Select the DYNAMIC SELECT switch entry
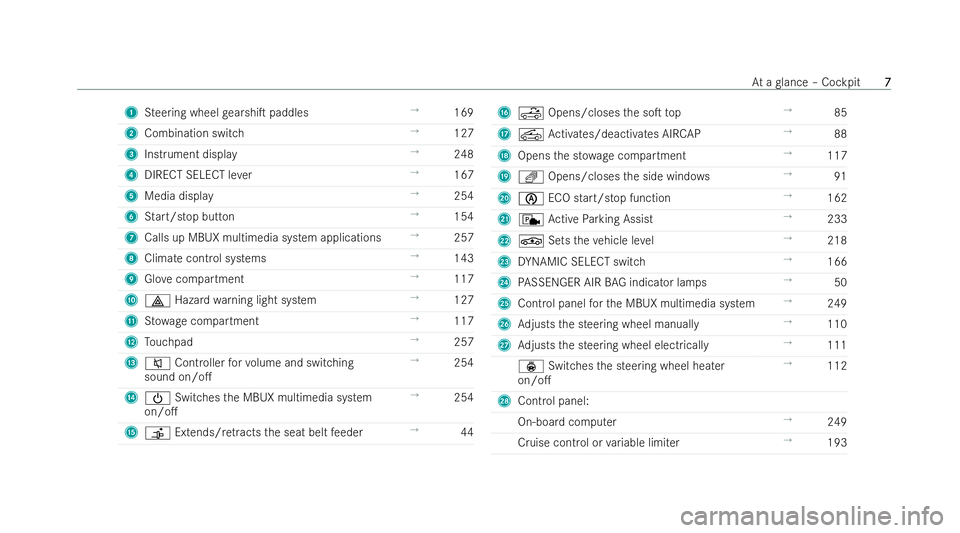960x533 pixels. [581, 262]
